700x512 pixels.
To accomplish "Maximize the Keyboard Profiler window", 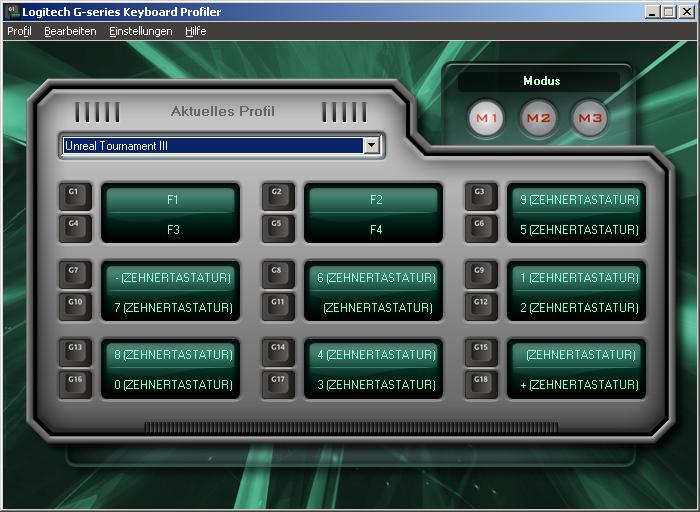I will tap(668, 12).
